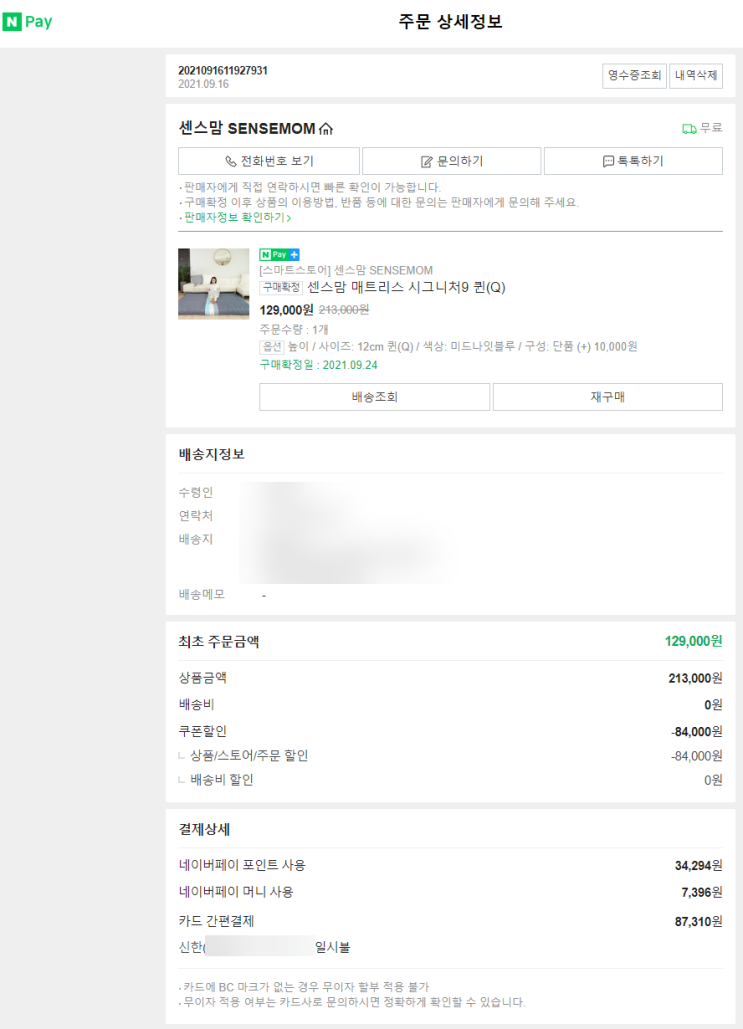Open the 영수증조회 receipt lookup
This screenshot has height=1029, width=743.
pos(634,76)
